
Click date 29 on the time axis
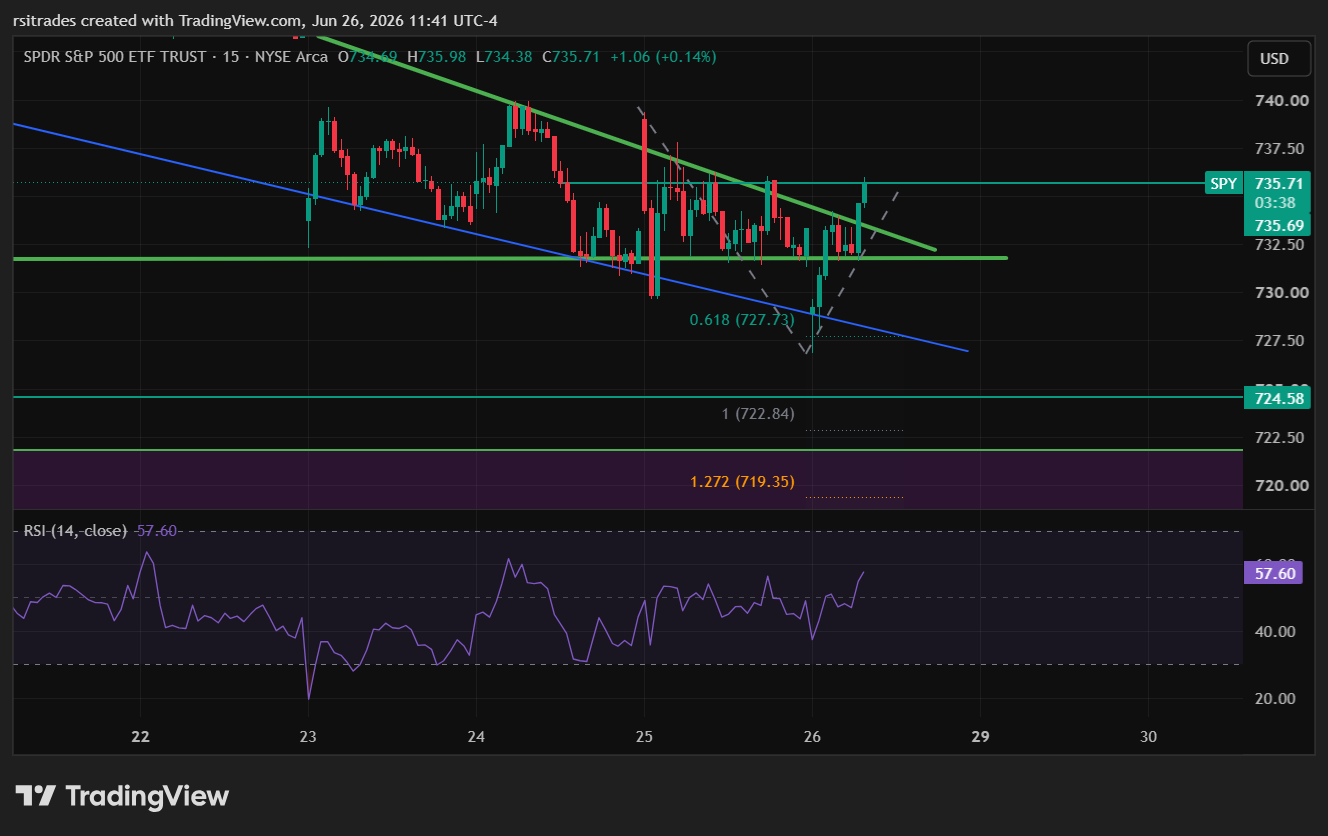(x=980, y=737)
